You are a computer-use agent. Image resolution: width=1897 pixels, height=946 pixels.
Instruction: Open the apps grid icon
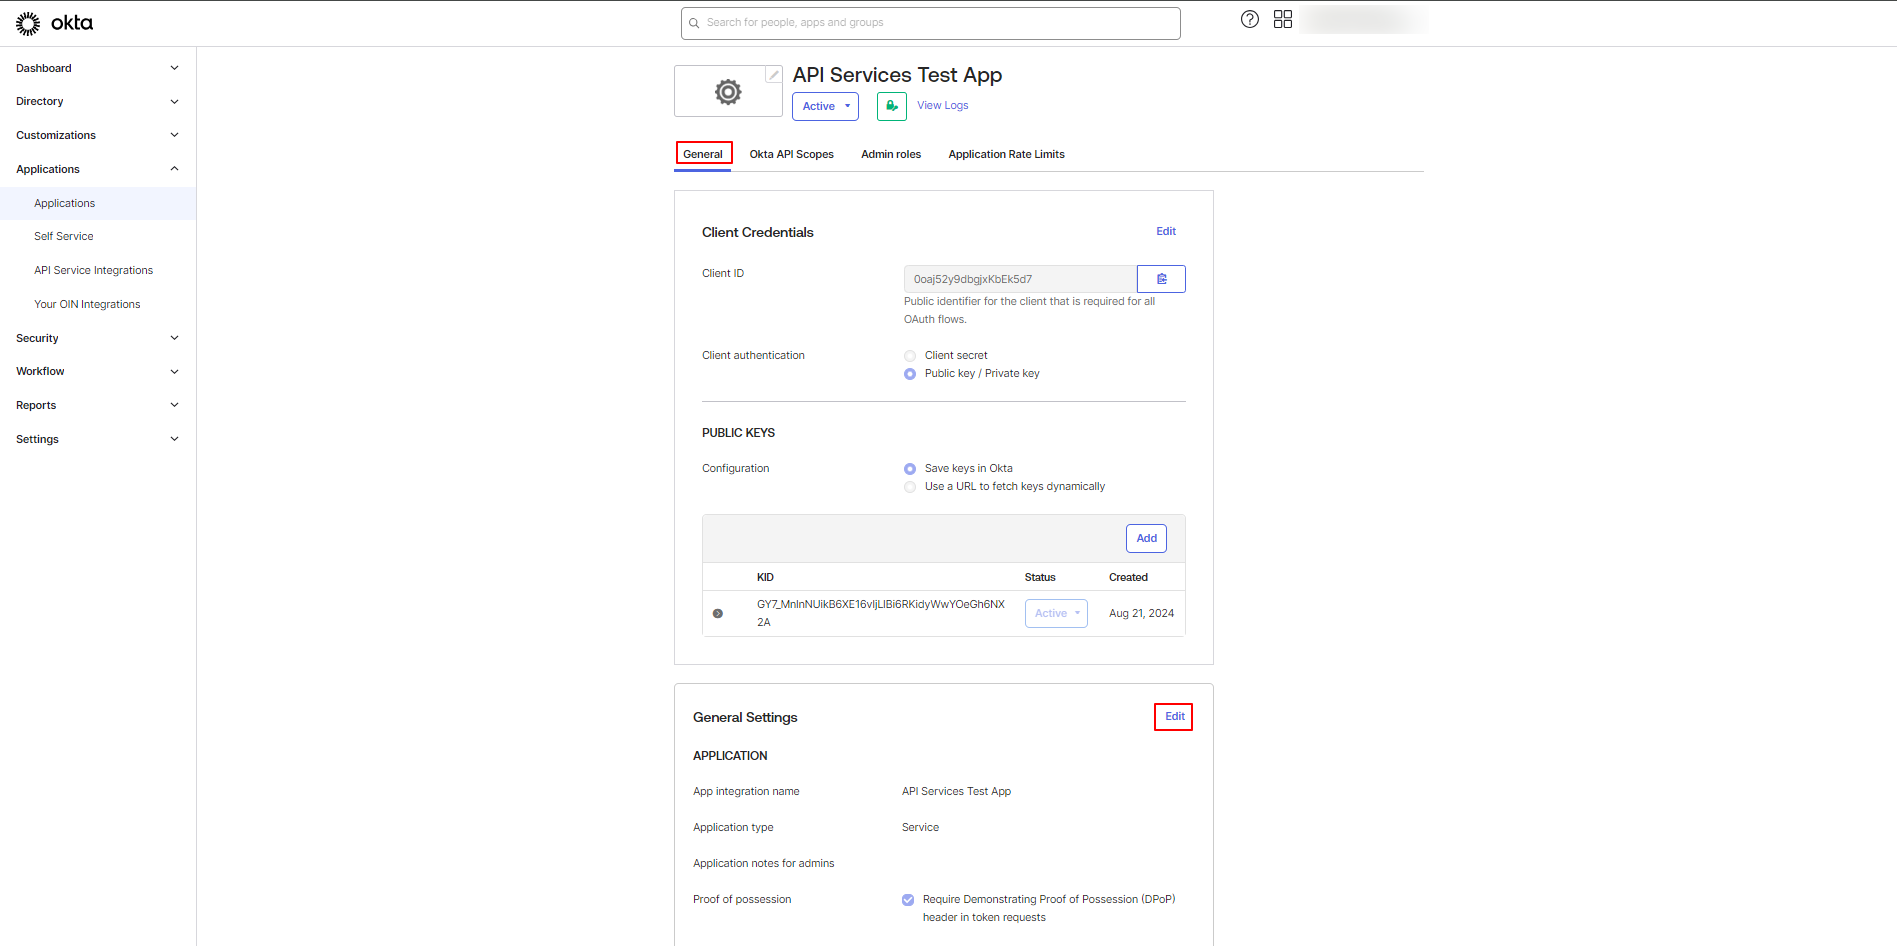1283,19
